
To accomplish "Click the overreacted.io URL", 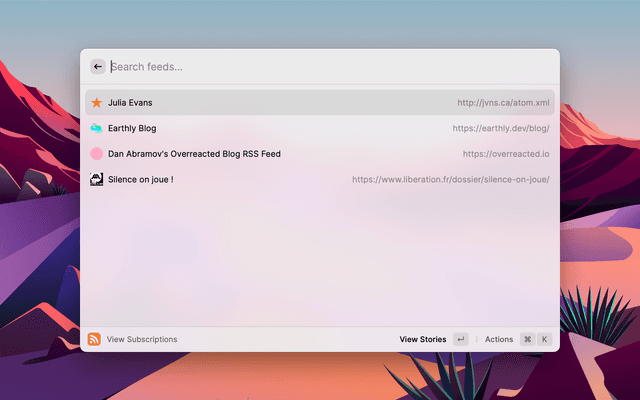I will pos(505,154).
